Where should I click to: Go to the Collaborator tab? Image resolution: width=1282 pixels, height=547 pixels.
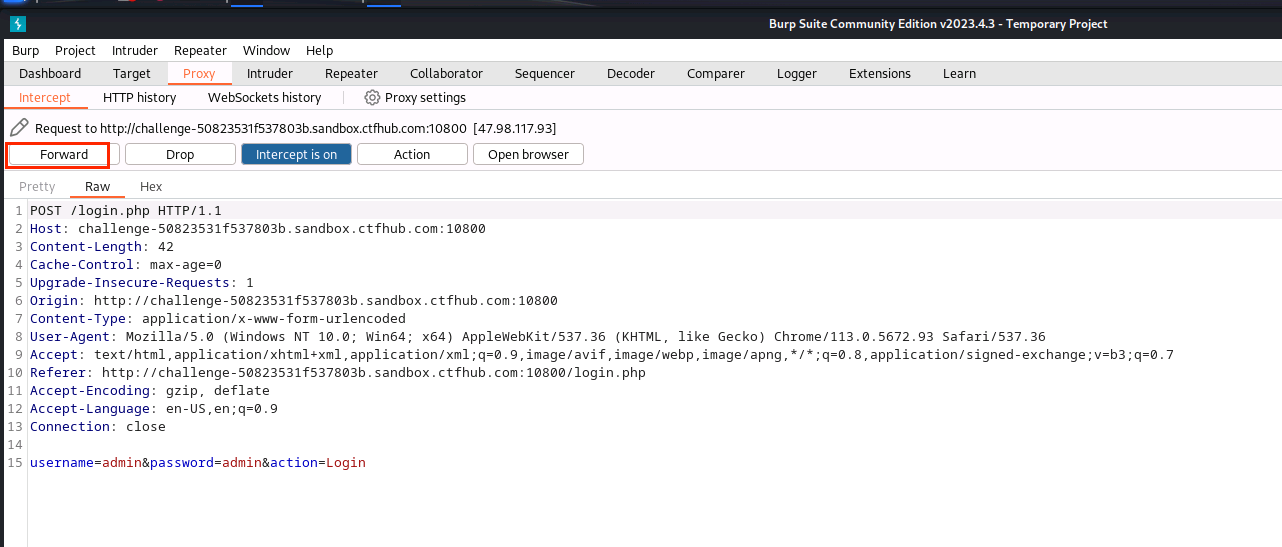pyautogui.click(x=446, y=73)
